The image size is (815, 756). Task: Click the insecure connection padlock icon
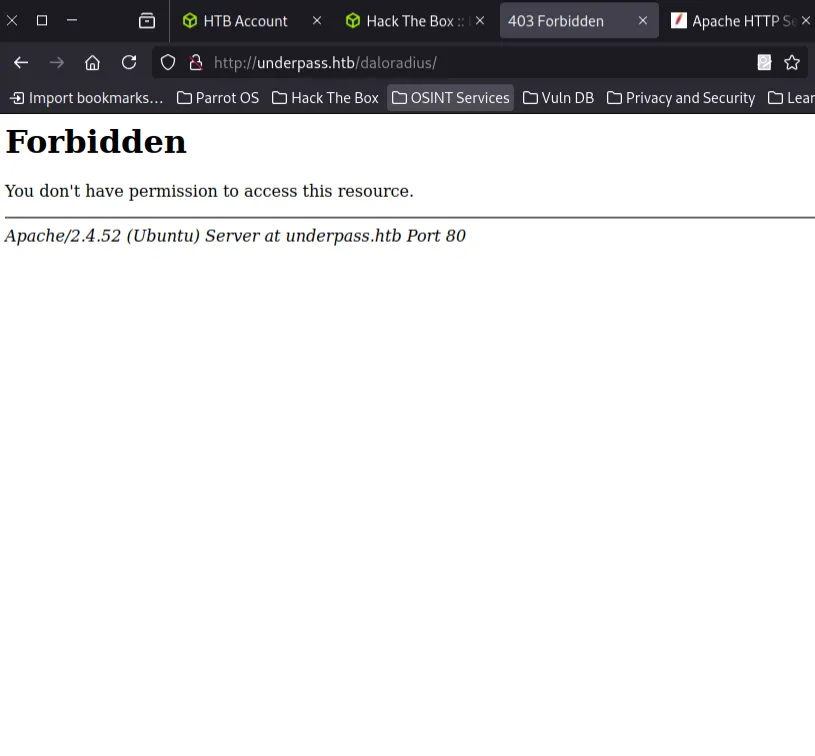click(x=195, y=63)
